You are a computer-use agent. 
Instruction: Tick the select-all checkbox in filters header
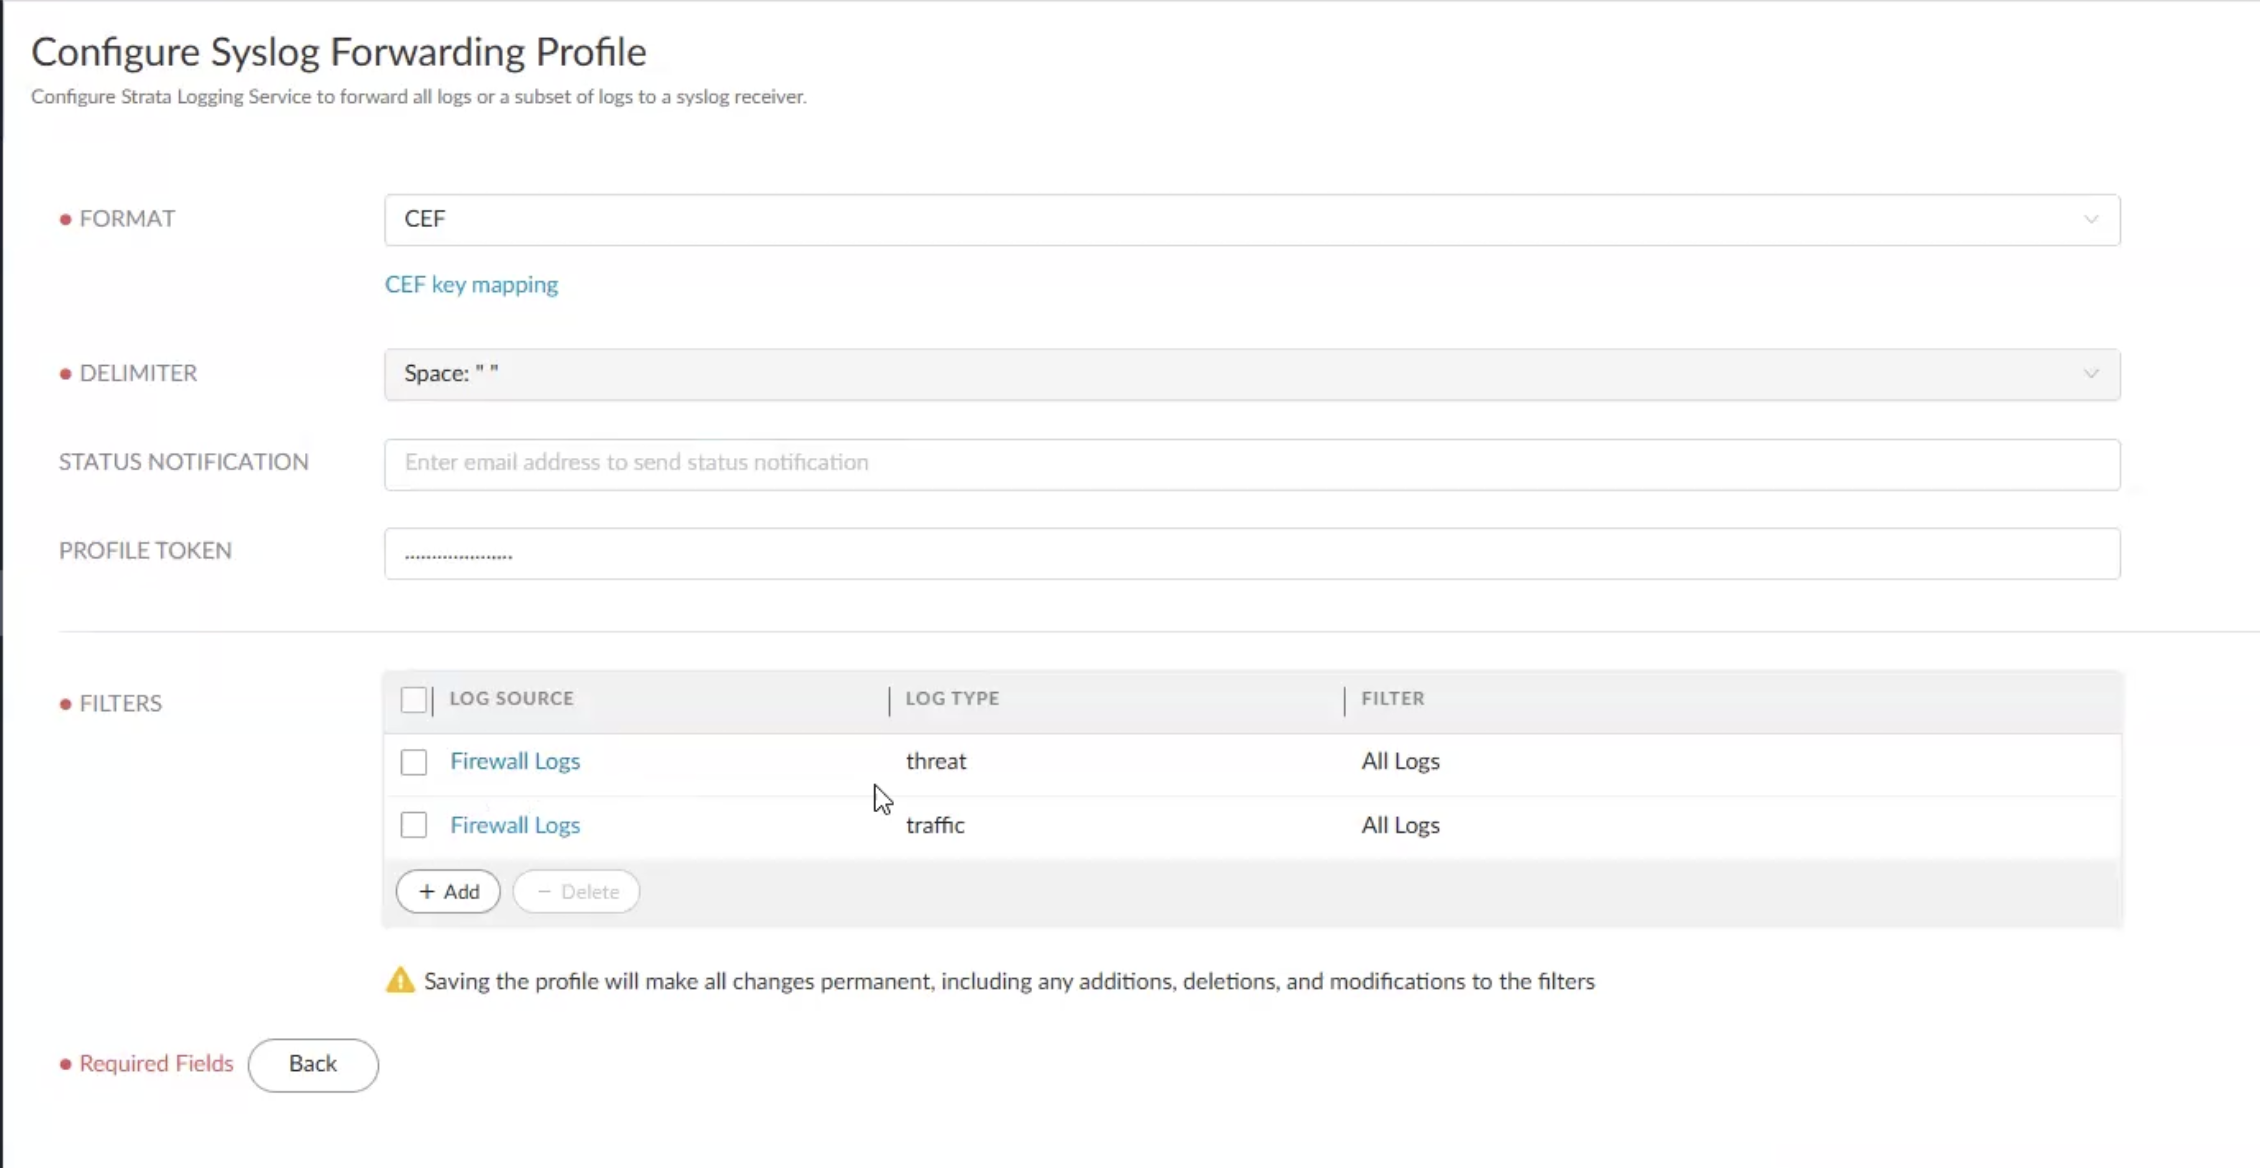click(413, 700)
